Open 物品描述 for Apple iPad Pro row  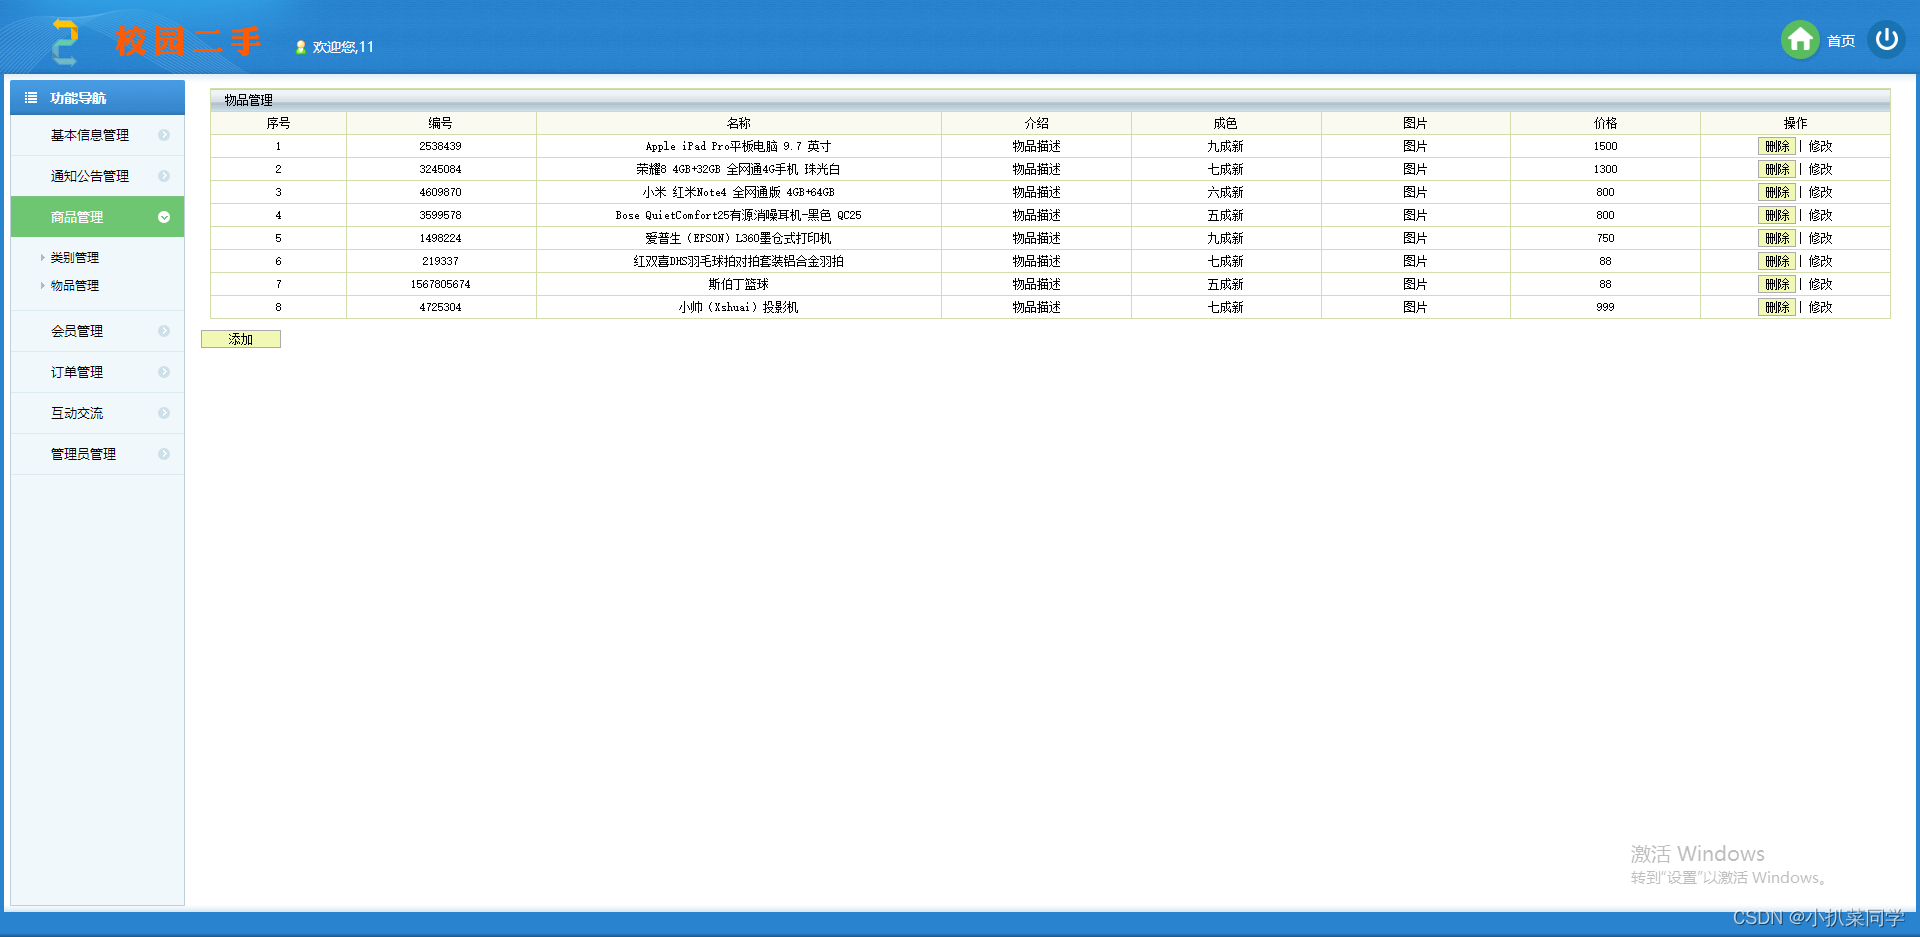1036,146
